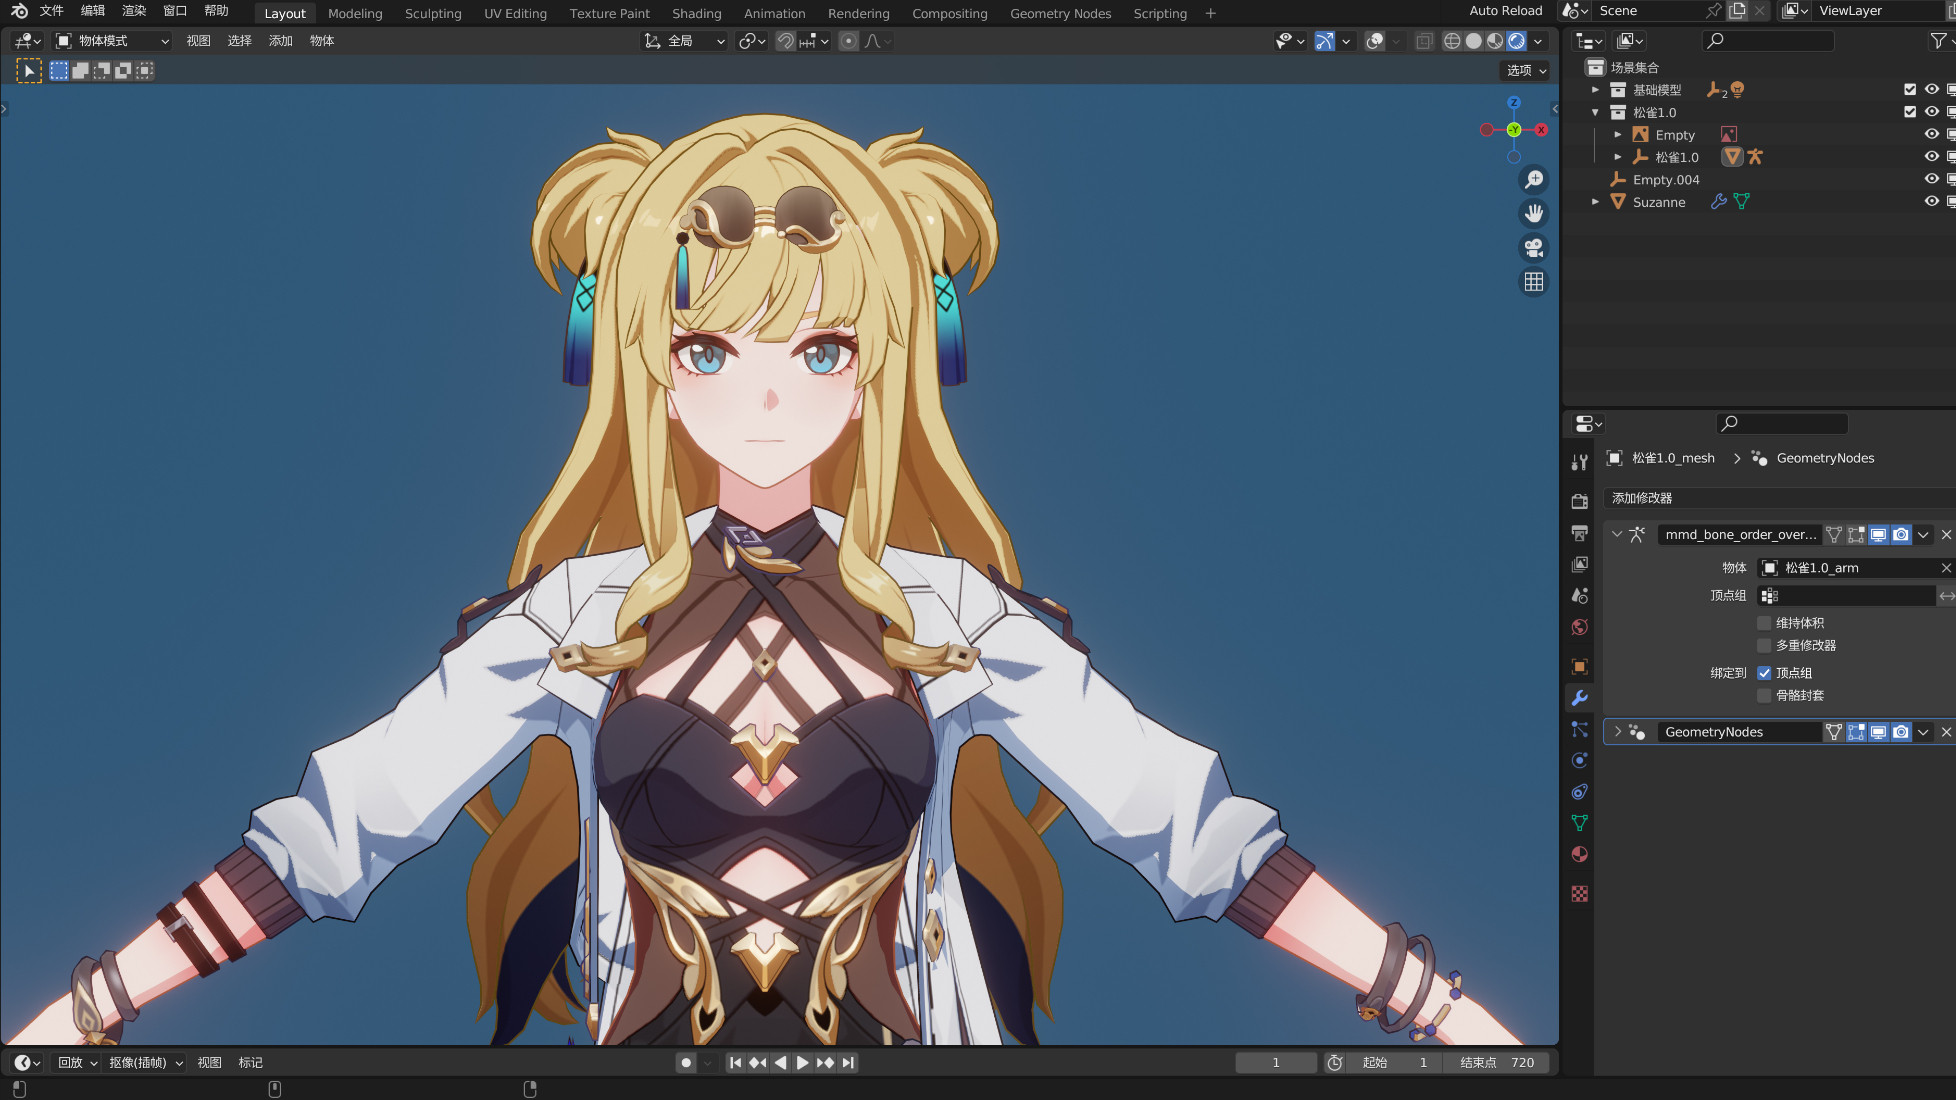Image resolution: width=1956 pixels, height=1100 pixels.
Task: Toggle camera view icon in viewport
Action: tap(1533, 248)
